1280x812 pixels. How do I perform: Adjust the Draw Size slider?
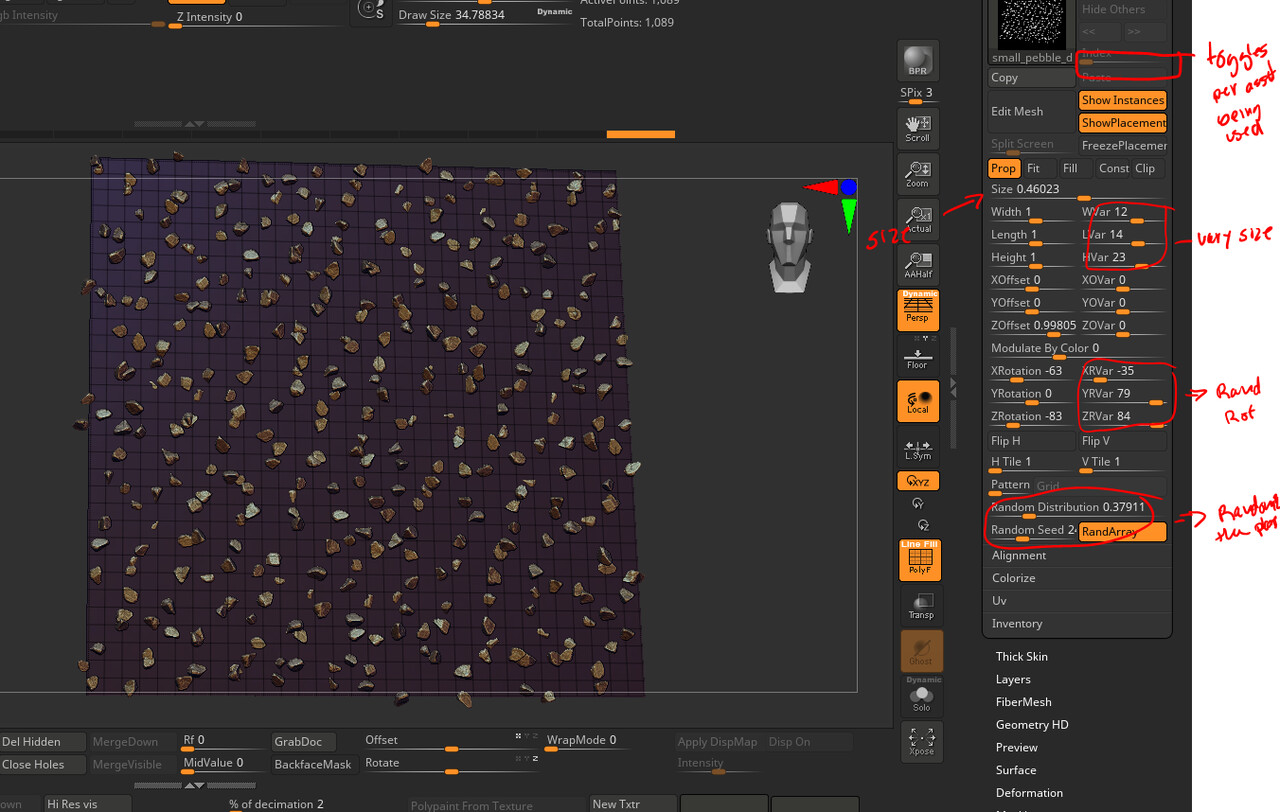485,16
